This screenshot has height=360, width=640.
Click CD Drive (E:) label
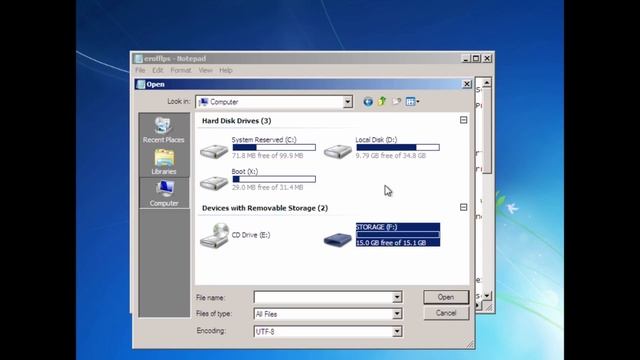[251, 235]
